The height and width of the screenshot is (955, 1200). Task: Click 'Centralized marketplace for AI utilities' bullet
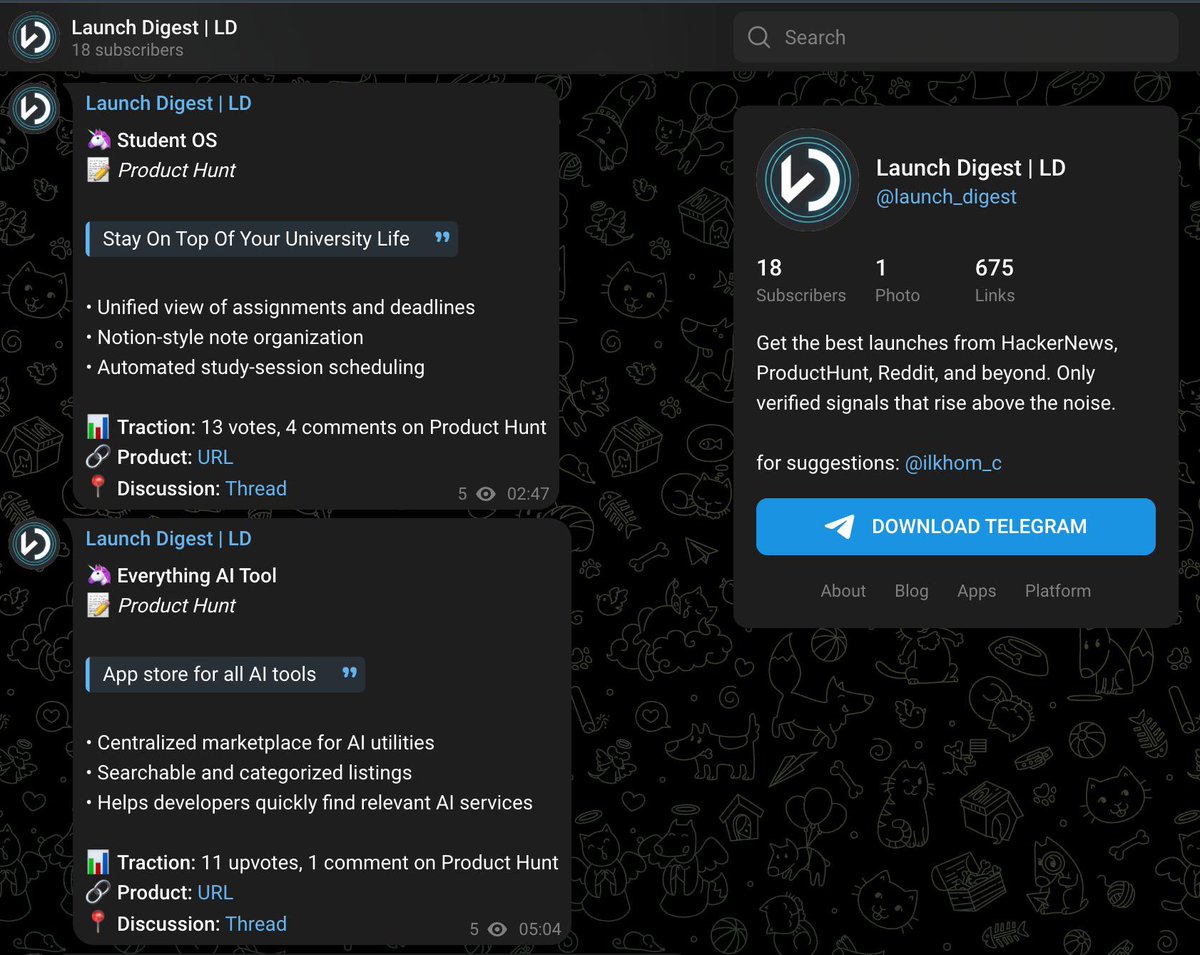click(260, 742)
